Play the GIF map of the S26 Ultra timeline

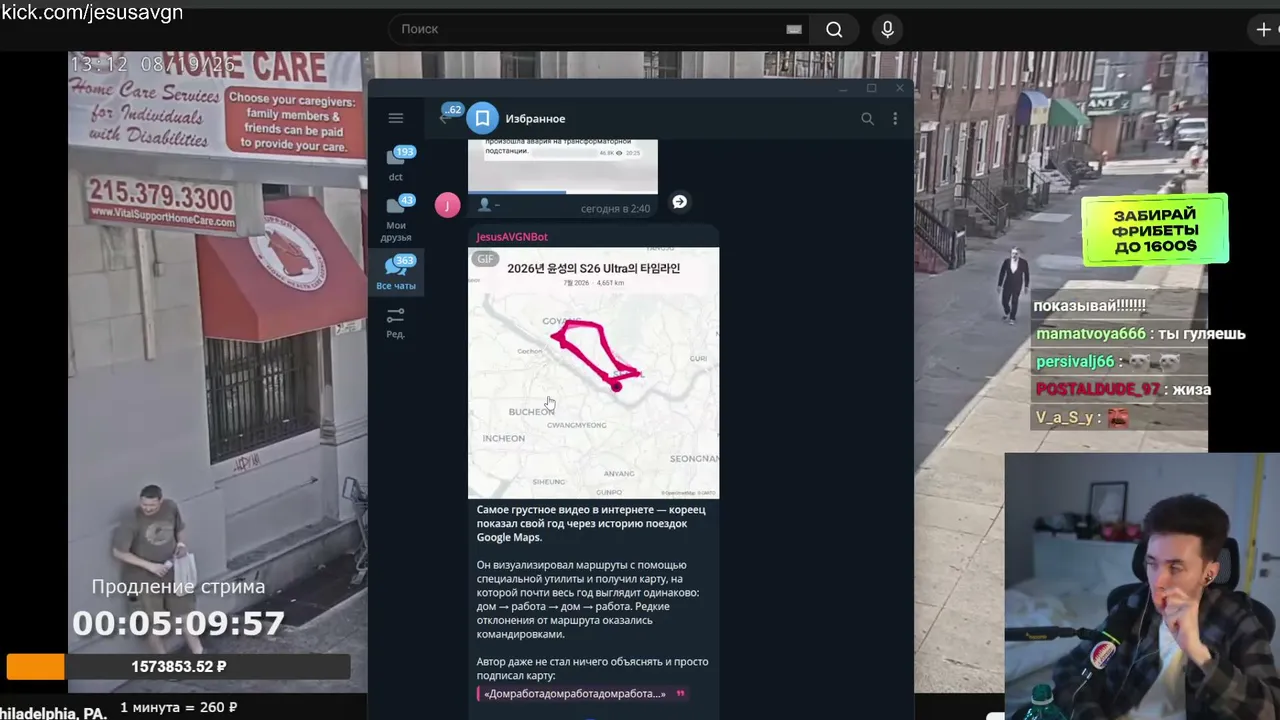(x=593, y=373)
